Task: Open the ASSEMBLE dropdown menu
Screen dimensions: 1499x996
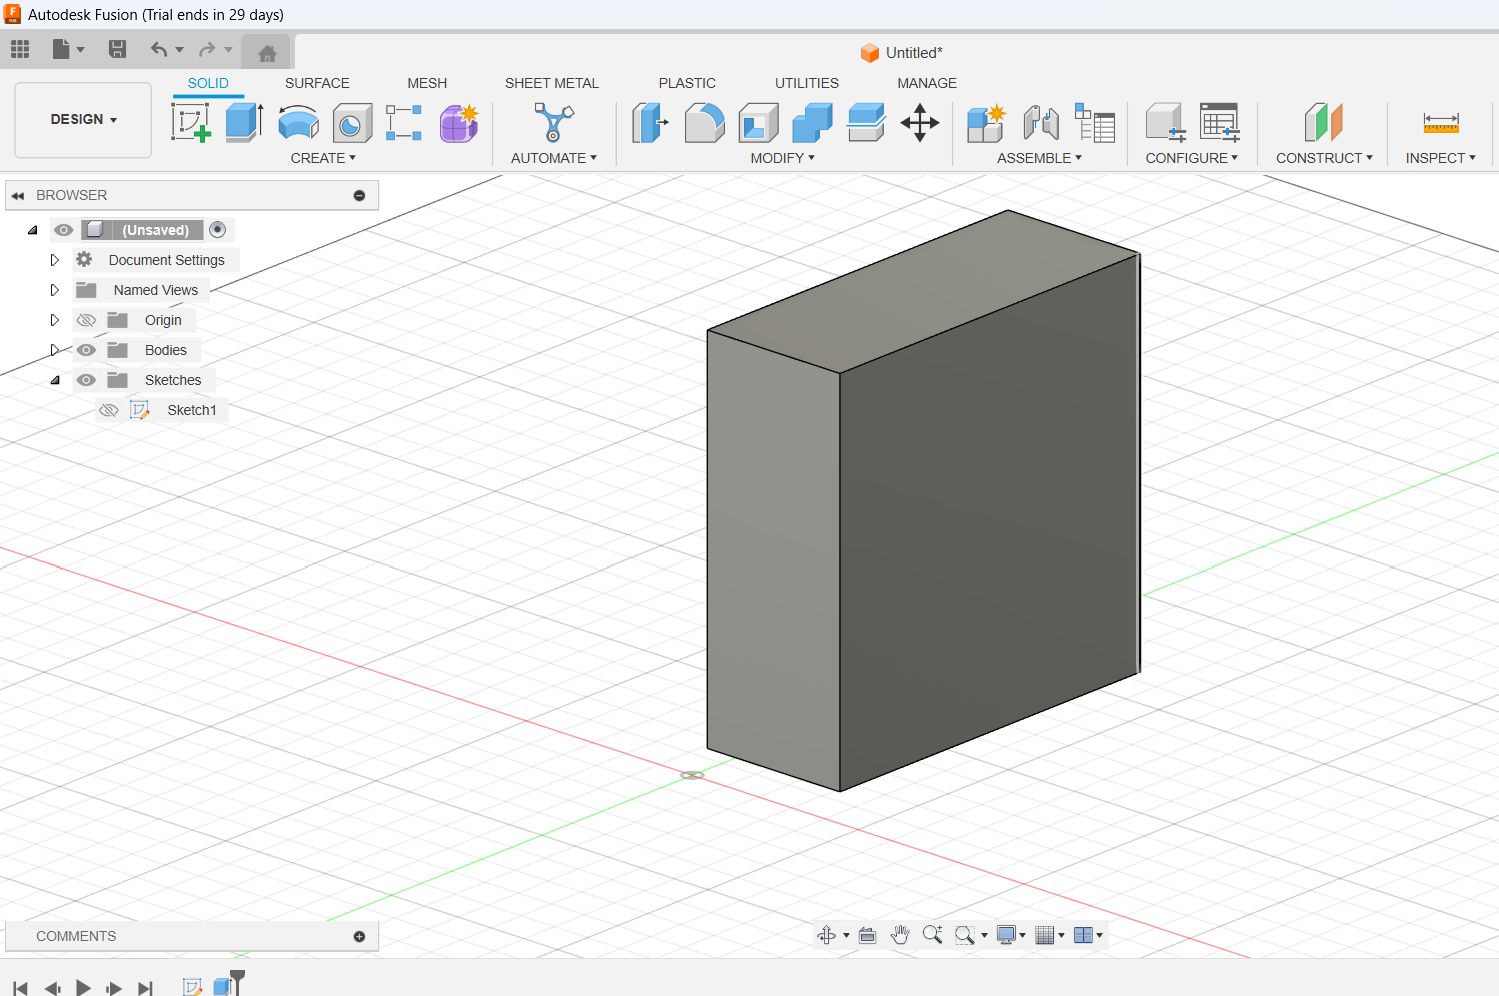Action: pos(1039,158)
